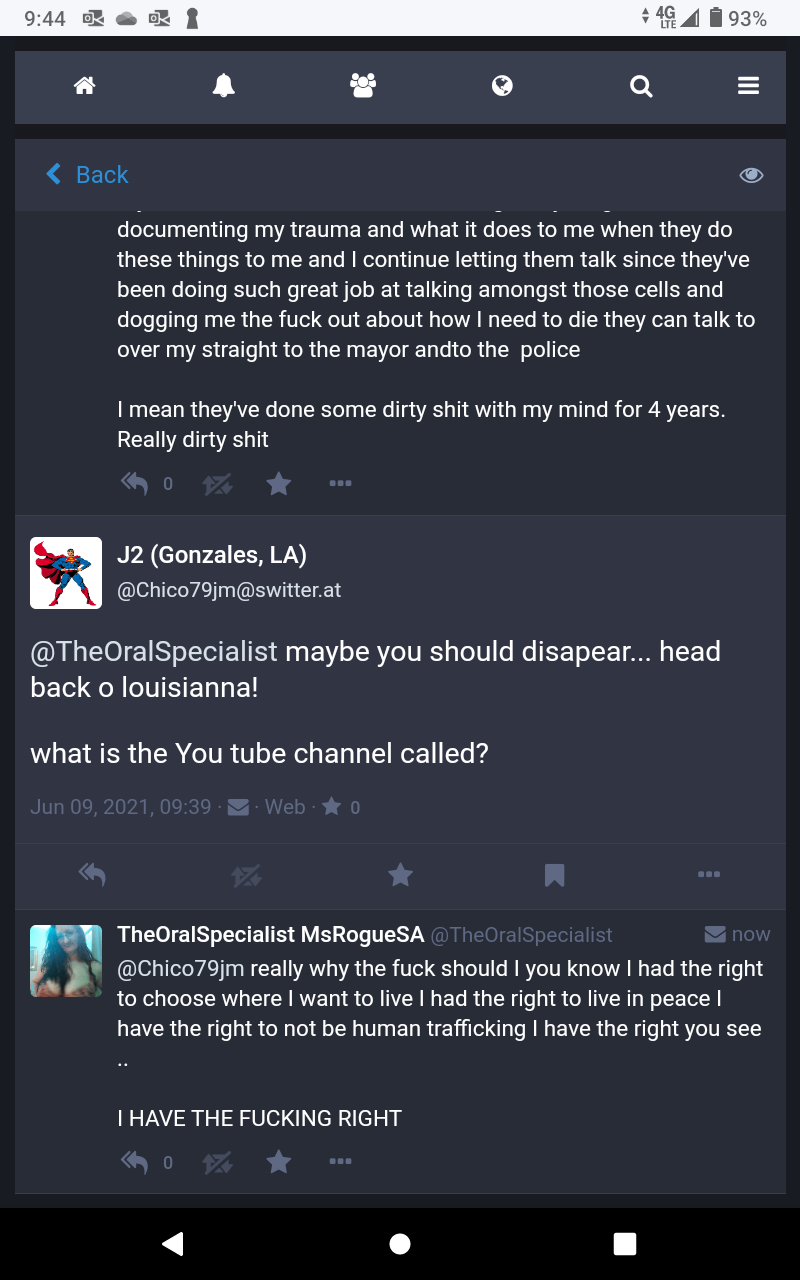Open the @Chico79jm mention in reply
The height and width of the screenshot is (1280, 800).
[x=180, y=969]
